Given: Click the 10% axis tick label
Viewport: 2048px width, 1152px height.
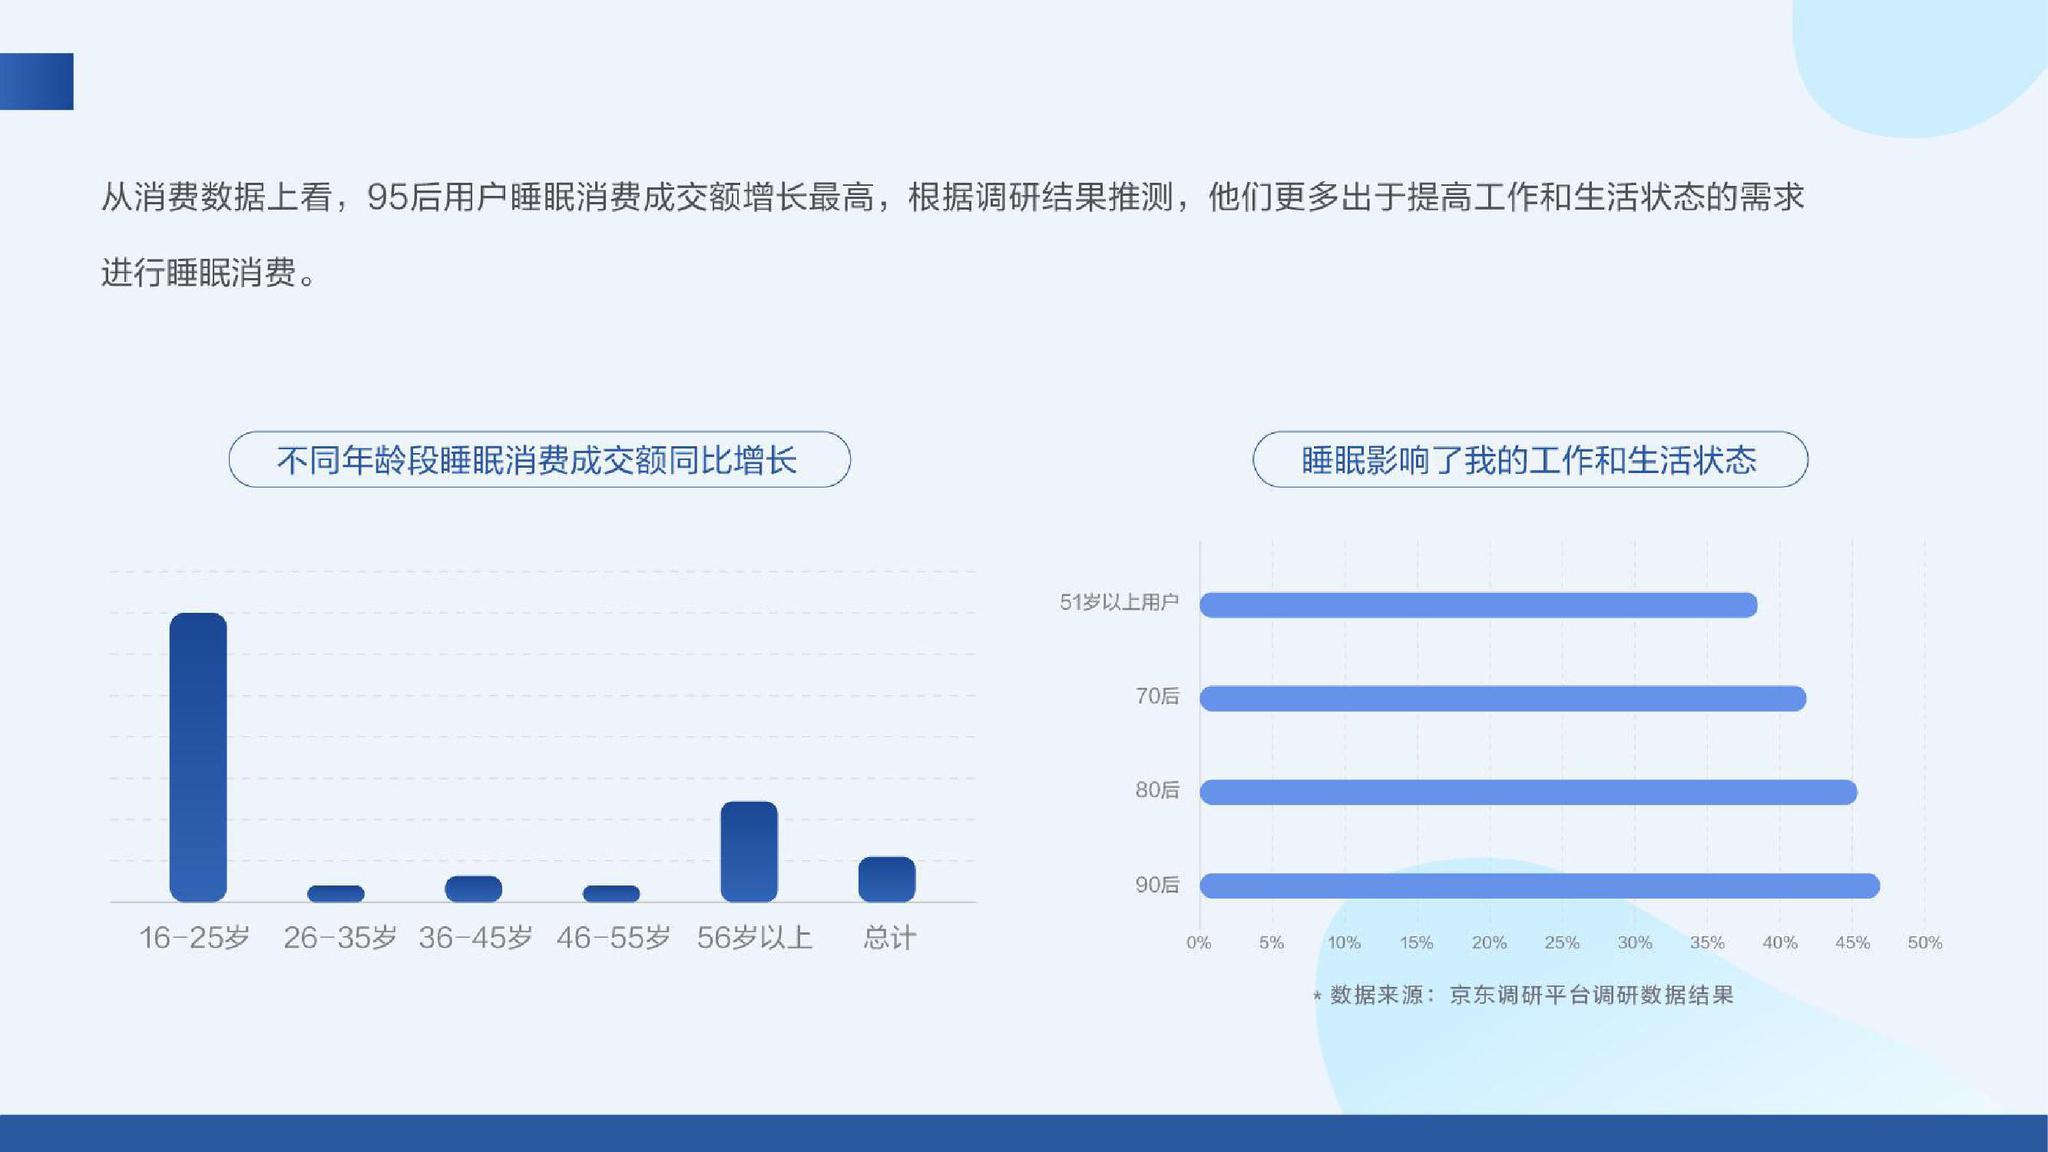Looking at the screenshot, I should coord(1344,942).
